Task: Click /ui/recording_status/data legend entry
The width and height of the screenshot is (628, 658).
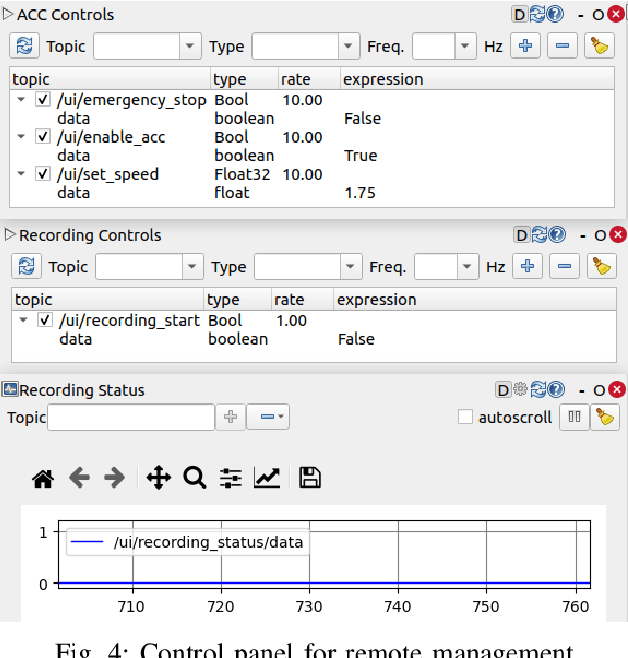Action: click(x=188, y=542)
